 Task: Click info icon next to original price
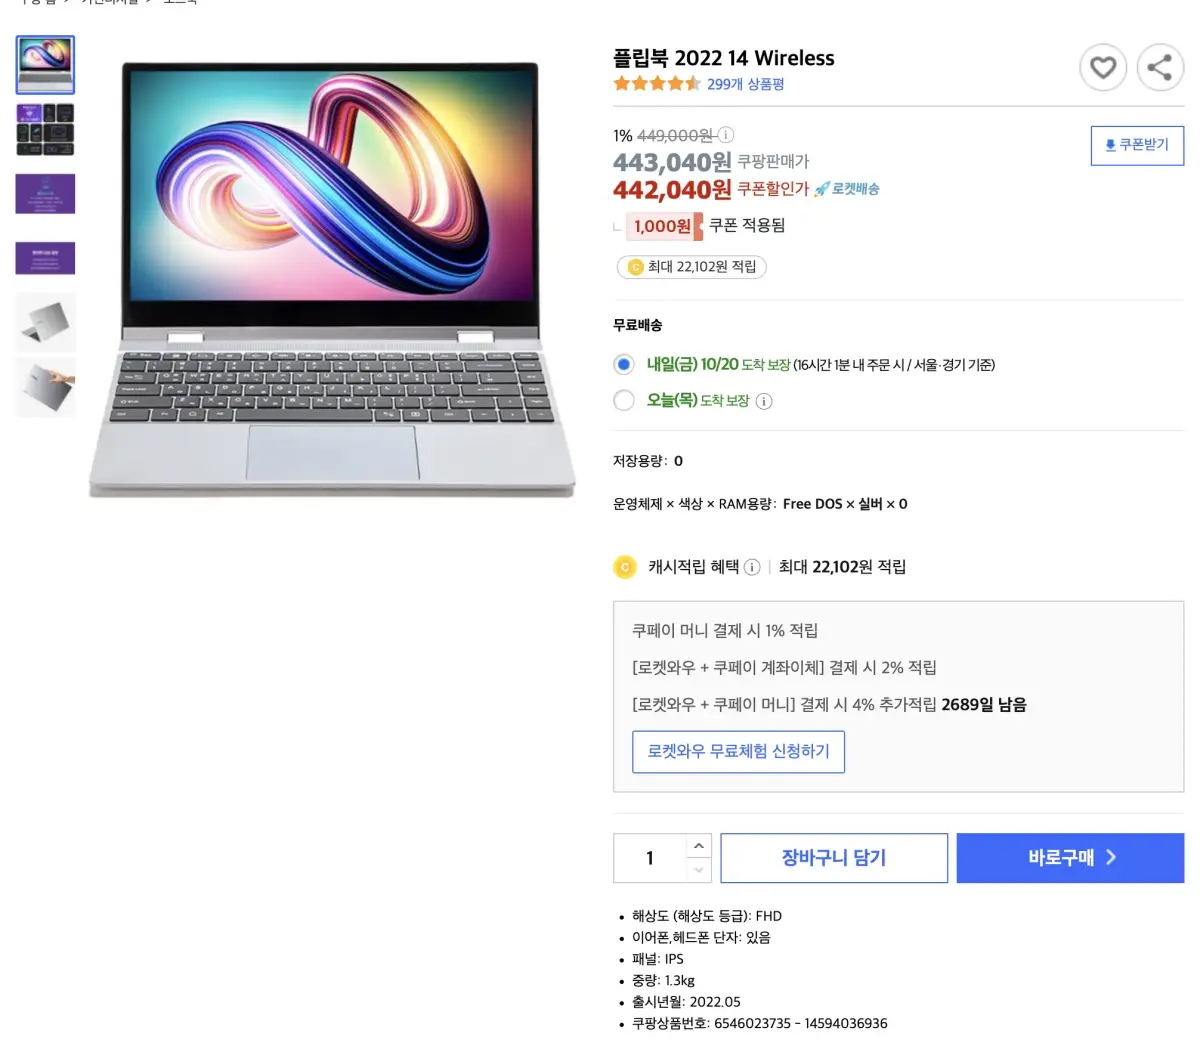coord(726,135)
